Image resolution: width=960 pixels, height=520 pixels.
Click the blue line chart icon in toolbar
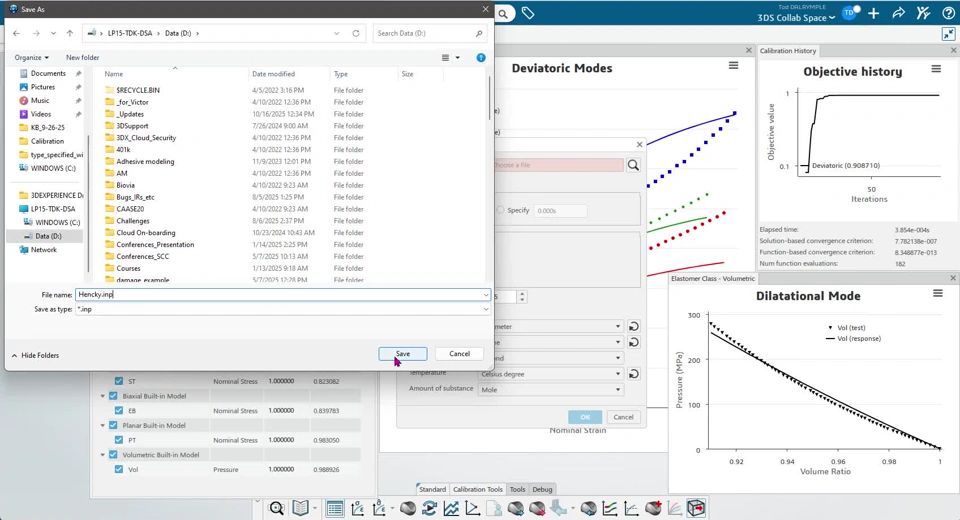coord(451,508)
